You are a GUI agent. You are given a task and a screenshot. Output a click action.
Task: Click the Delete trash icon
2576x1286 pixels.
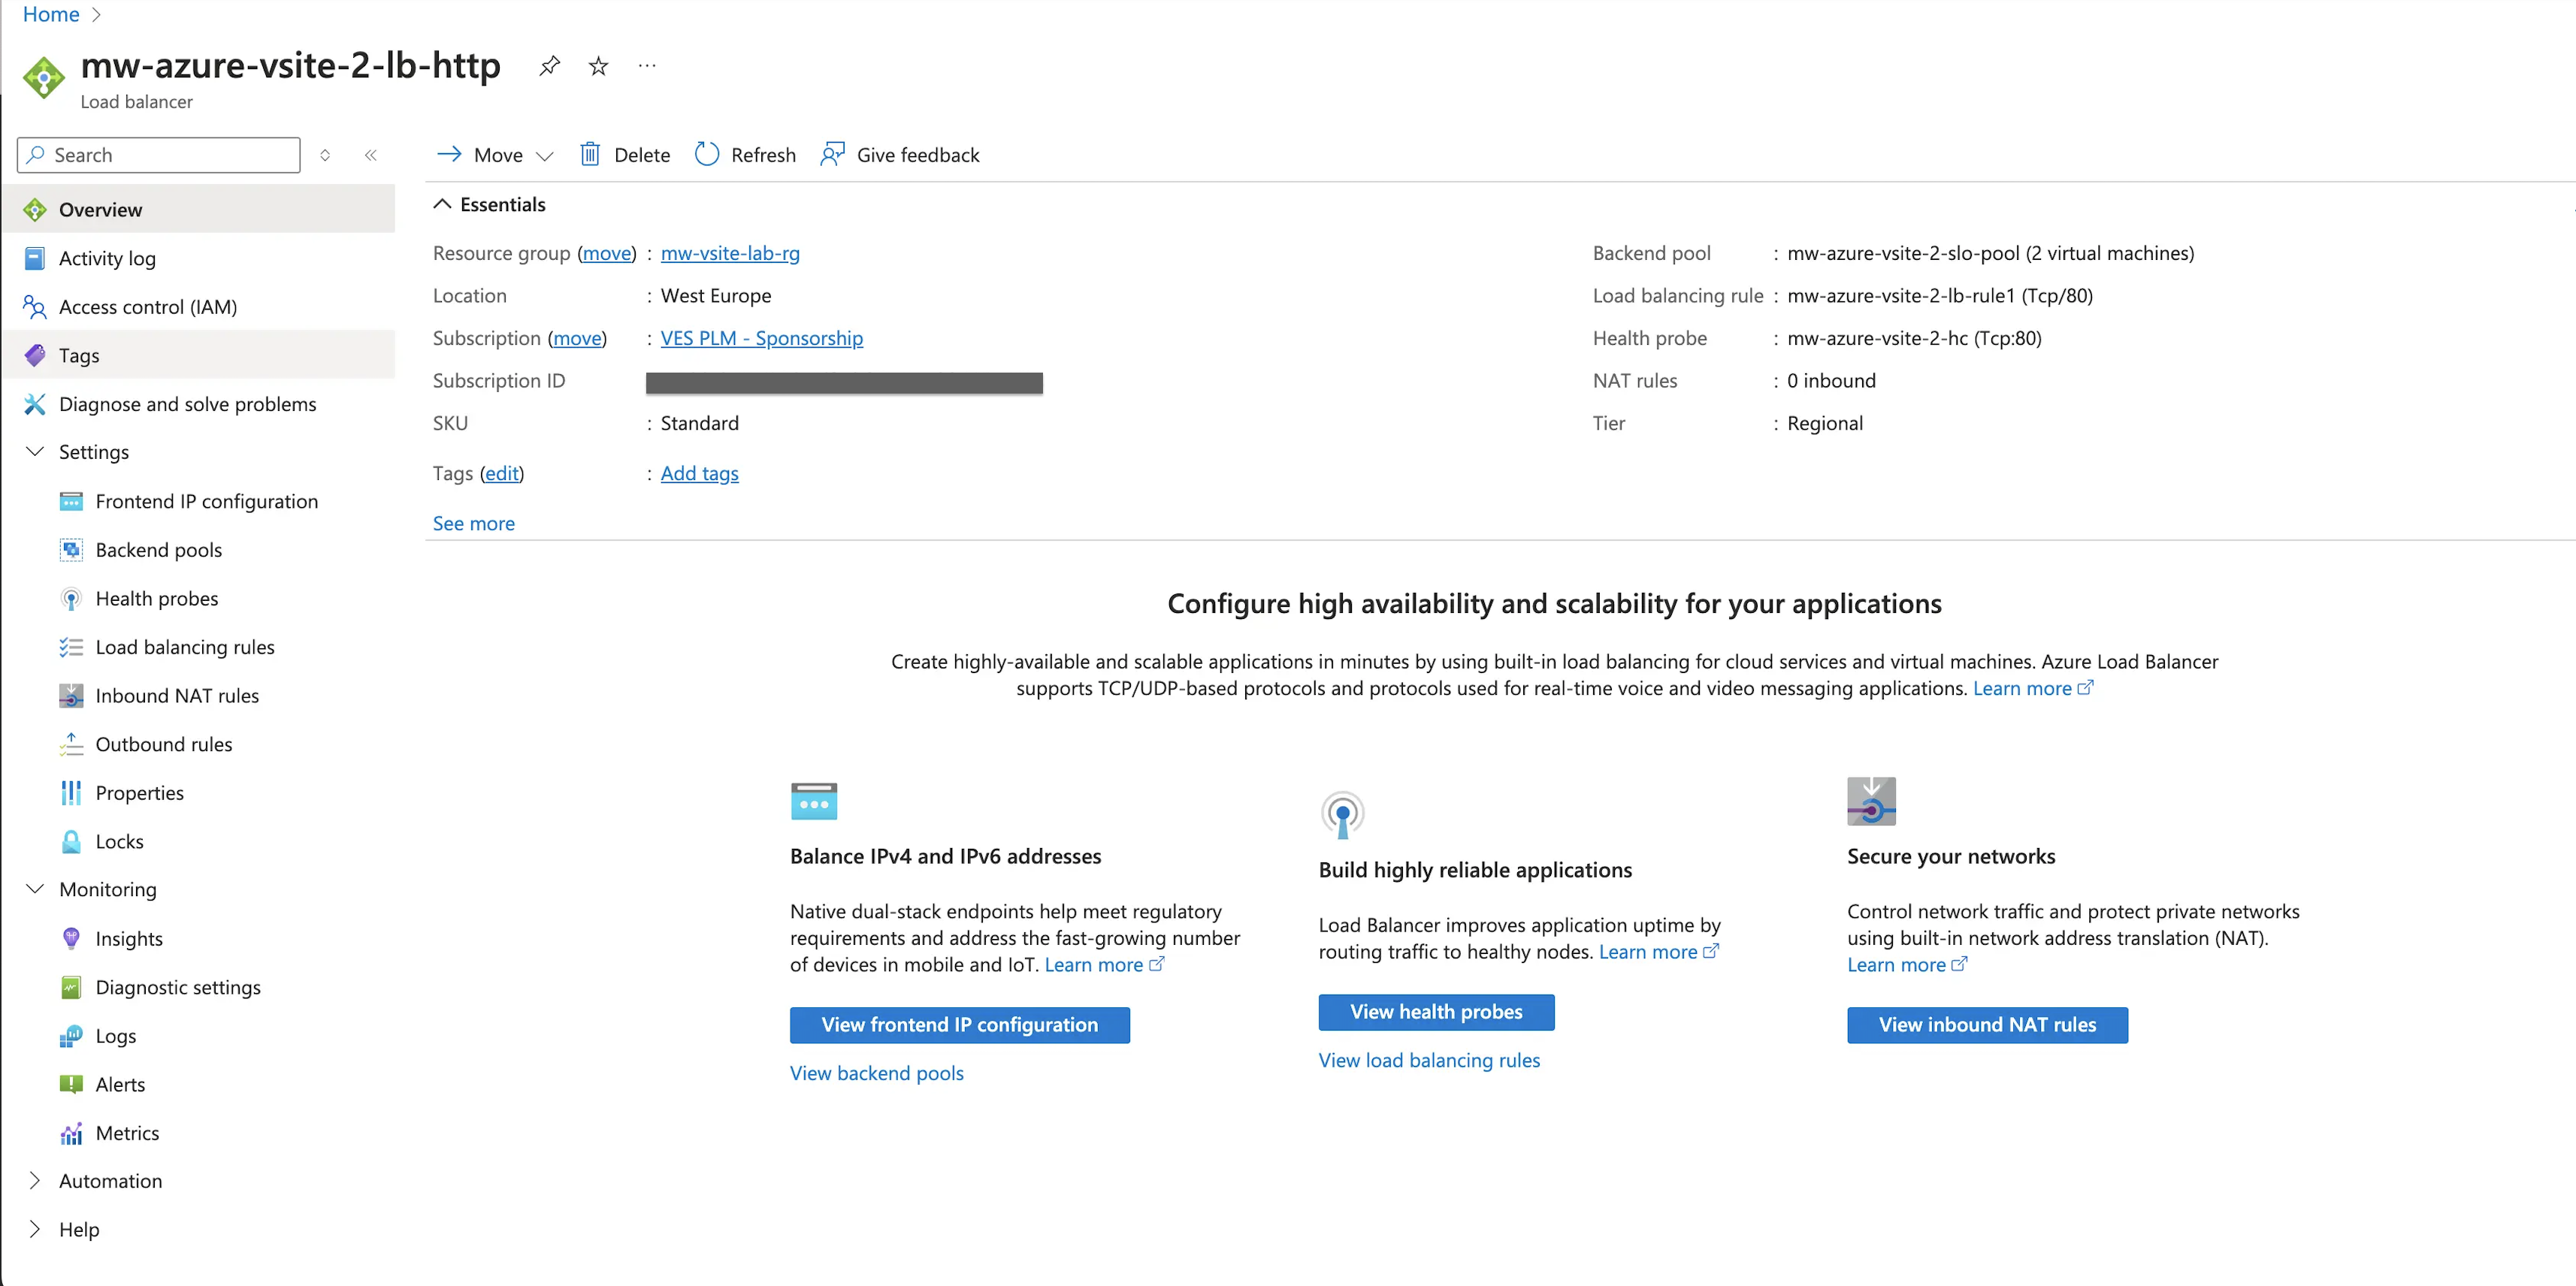pos(590,155)
